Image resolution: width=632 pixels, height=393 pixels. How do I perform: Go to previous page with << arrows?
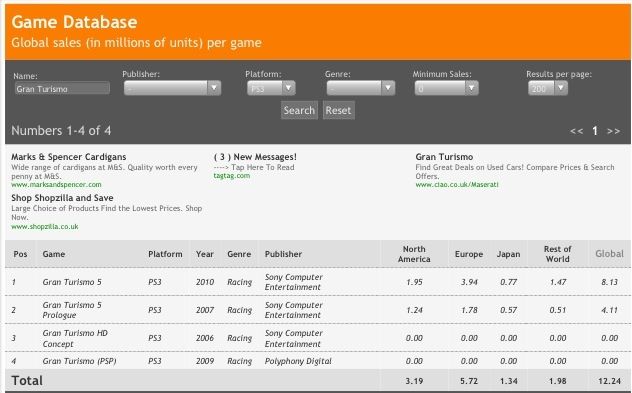(x=576, y=131)
